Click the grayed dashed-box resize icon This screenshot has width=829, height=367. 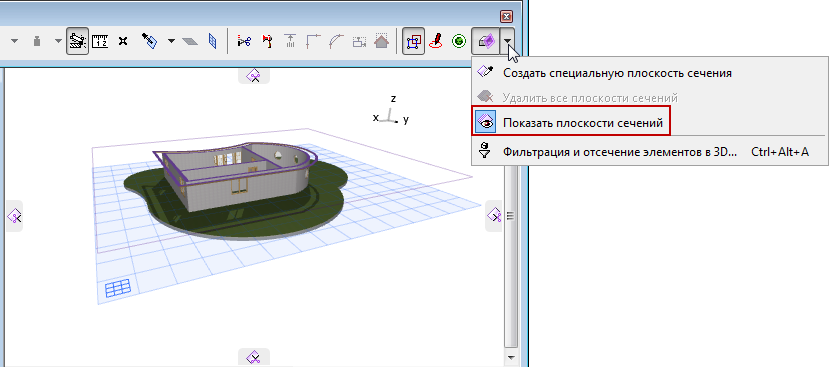(x=360, y=41)
